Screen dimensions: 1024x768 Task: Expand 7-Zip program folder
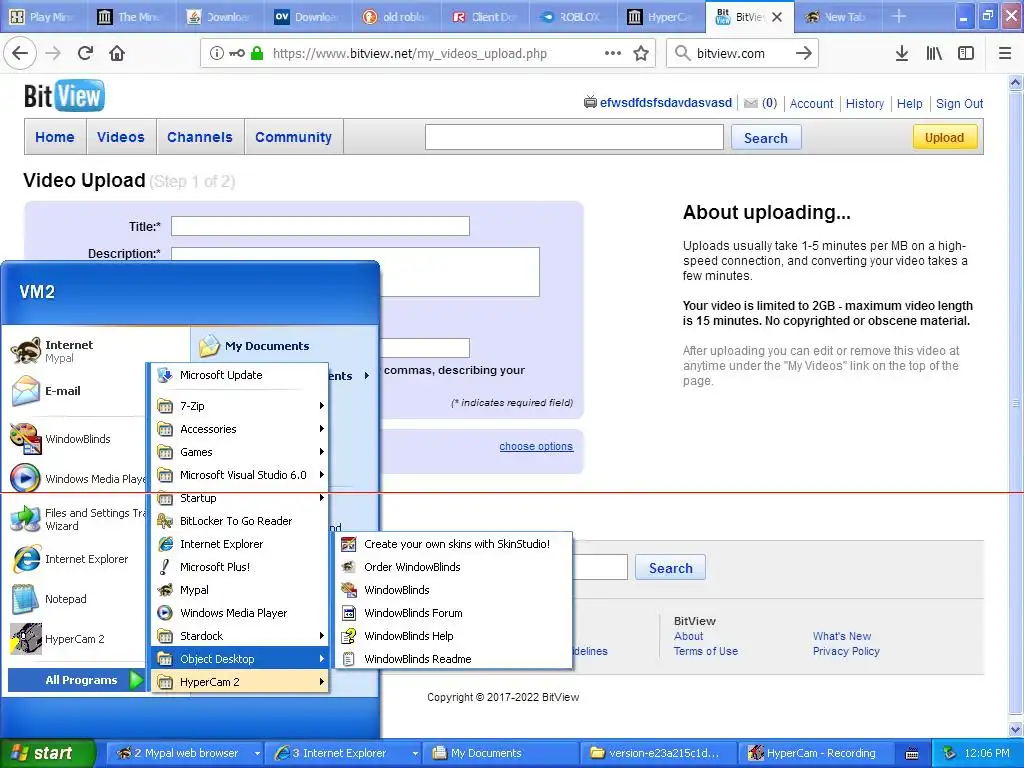pos(240,406)
